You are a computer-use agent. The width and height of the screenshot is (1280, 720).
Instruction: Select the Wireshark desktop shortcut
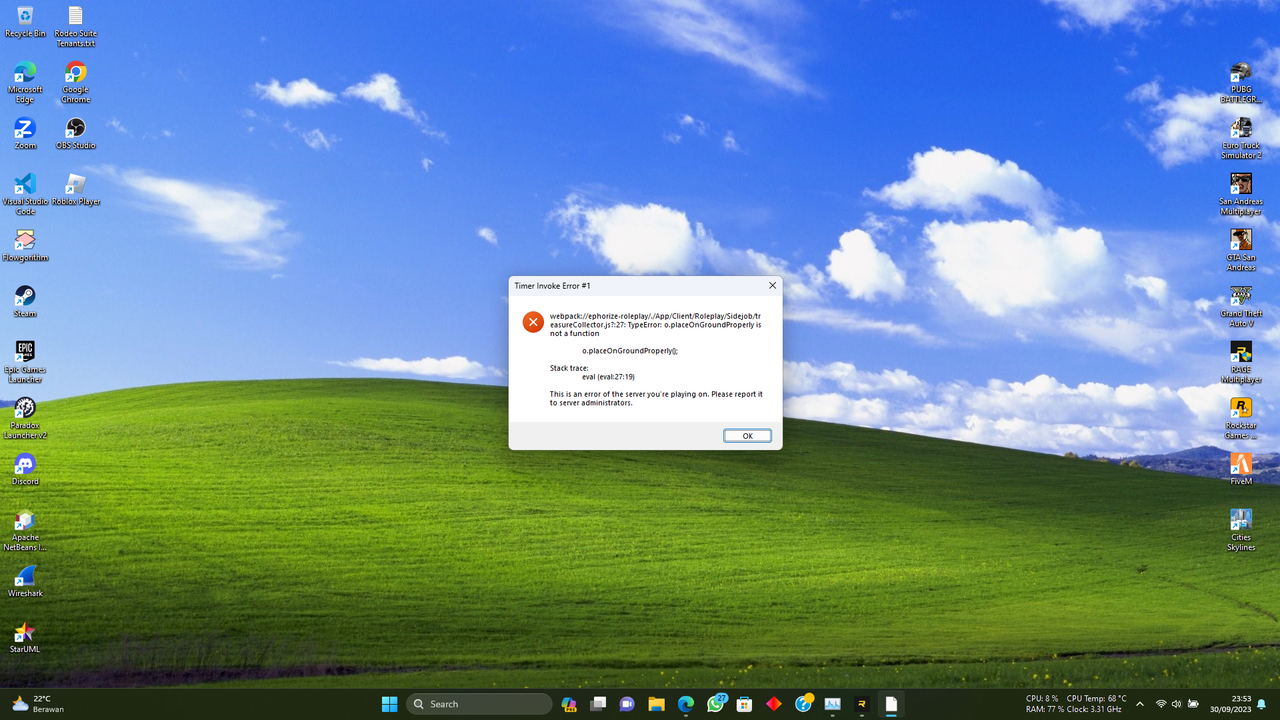[x=25, y=581]
